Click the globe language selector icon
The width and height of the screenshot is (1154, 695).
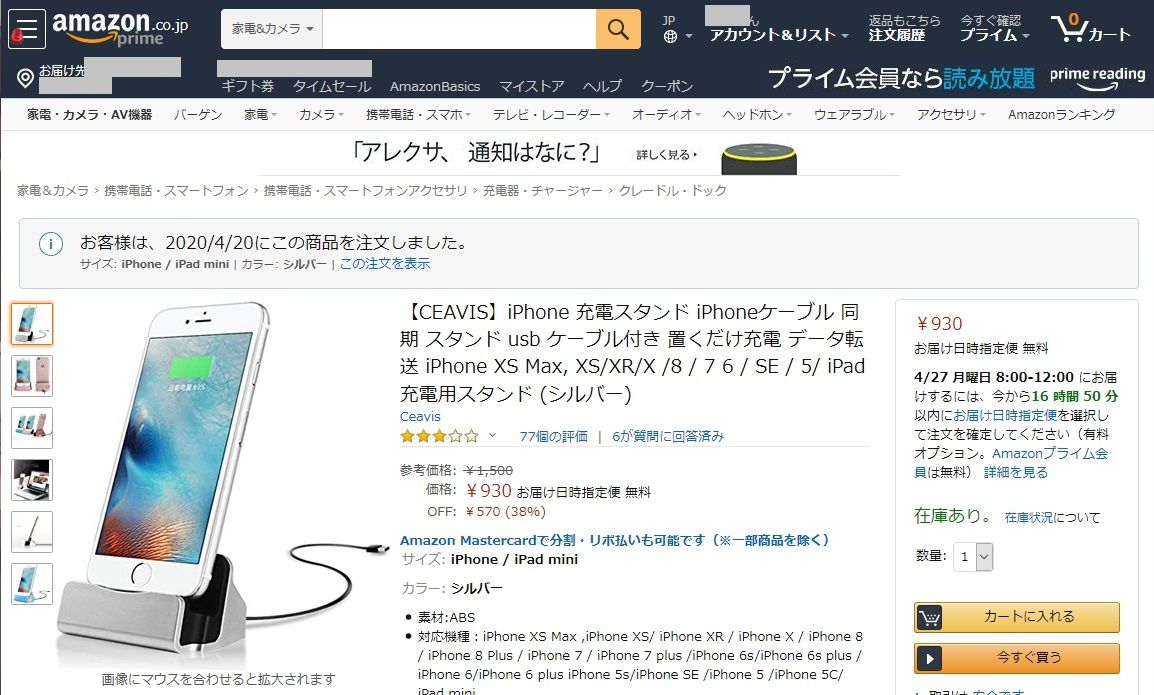coord(670,36)
